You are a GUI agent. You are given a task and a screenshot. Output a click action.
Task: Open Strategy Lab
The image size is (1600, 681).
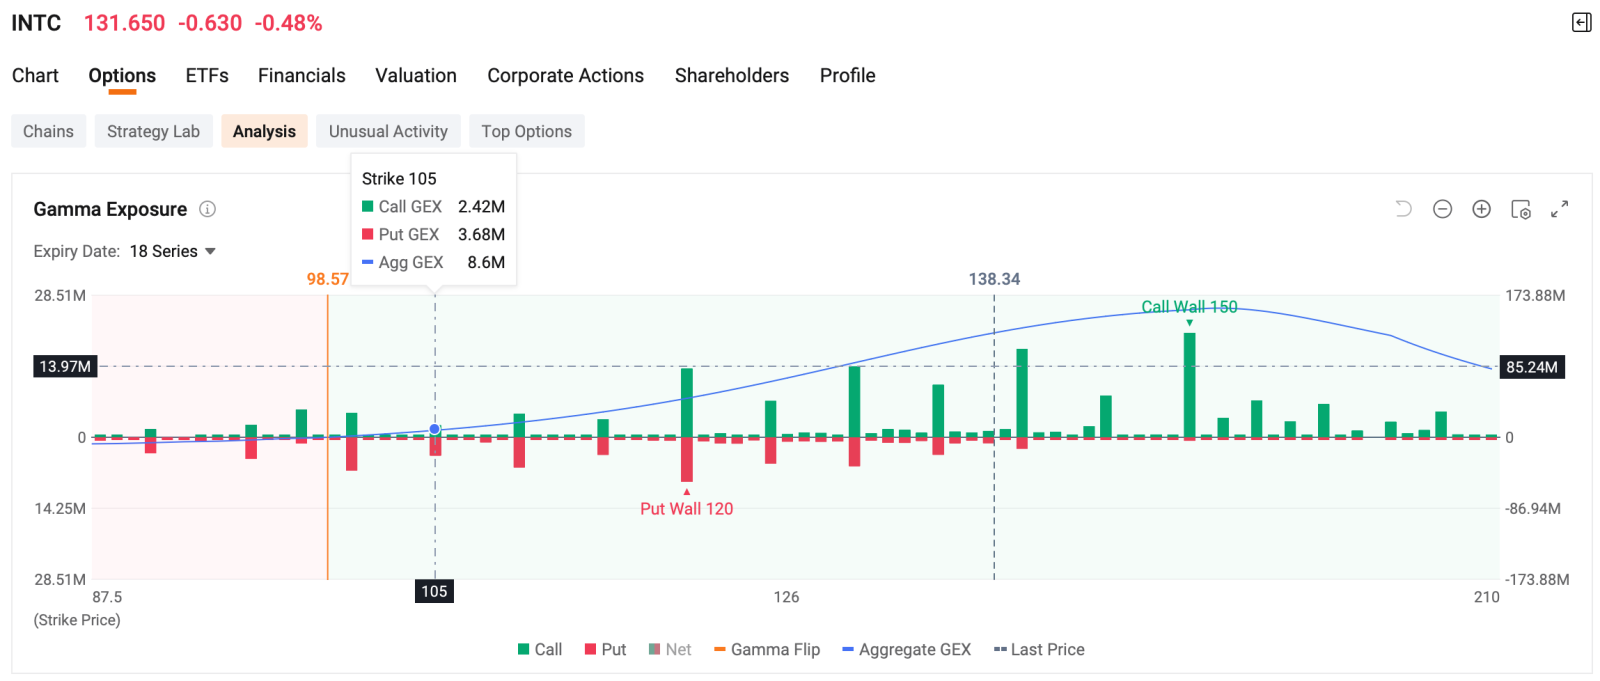153,131
